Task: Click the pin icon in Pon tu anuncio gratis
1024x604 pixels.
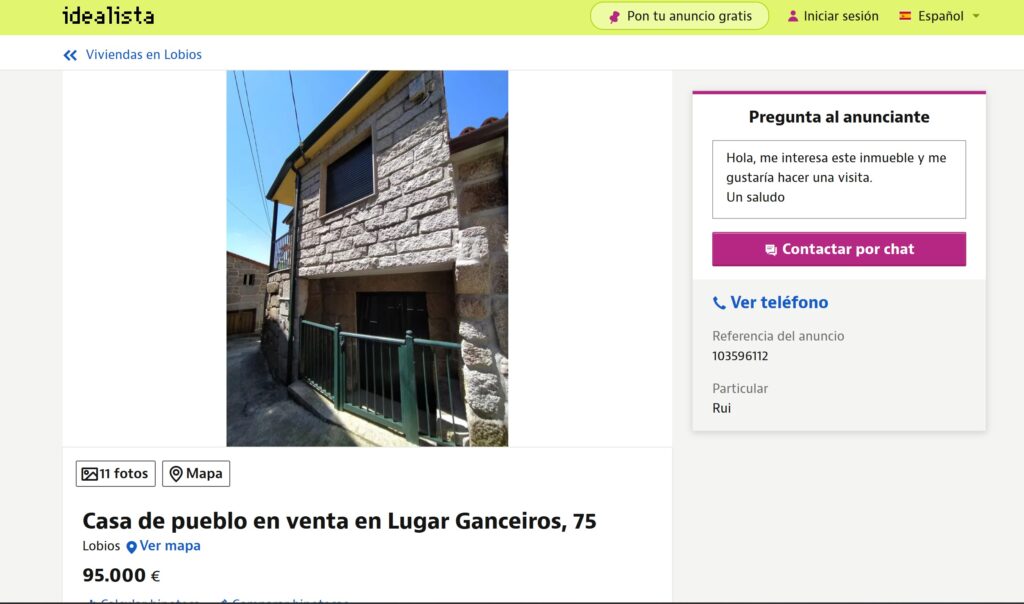Action: tap(614, 17)
